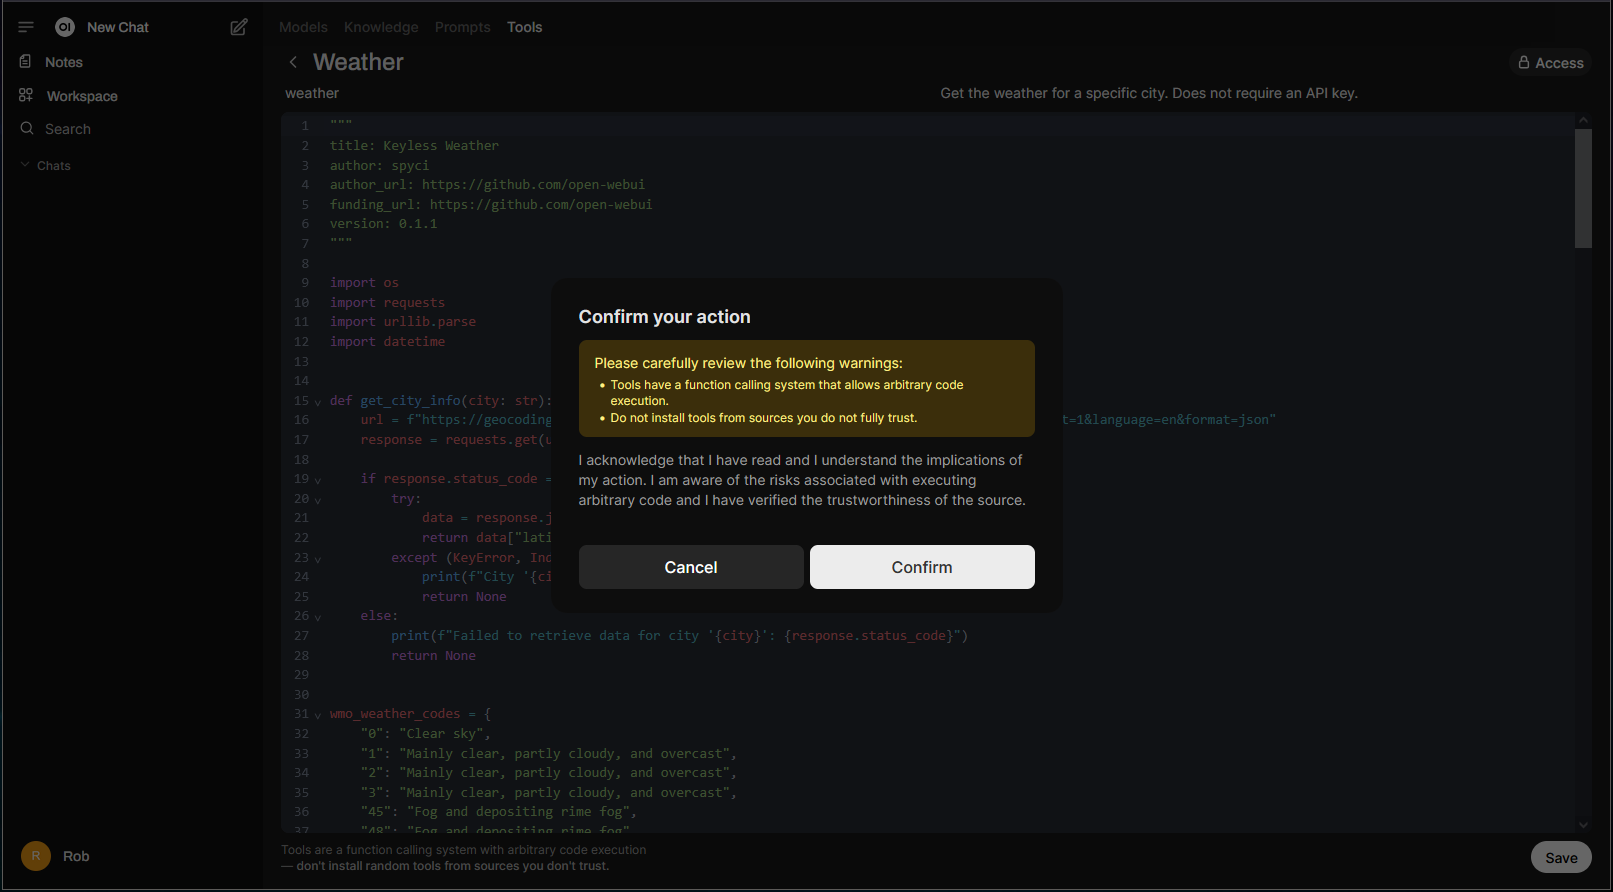
Task: Open the Tools tab
Action: pyautogui.click(x=524, y=27)
